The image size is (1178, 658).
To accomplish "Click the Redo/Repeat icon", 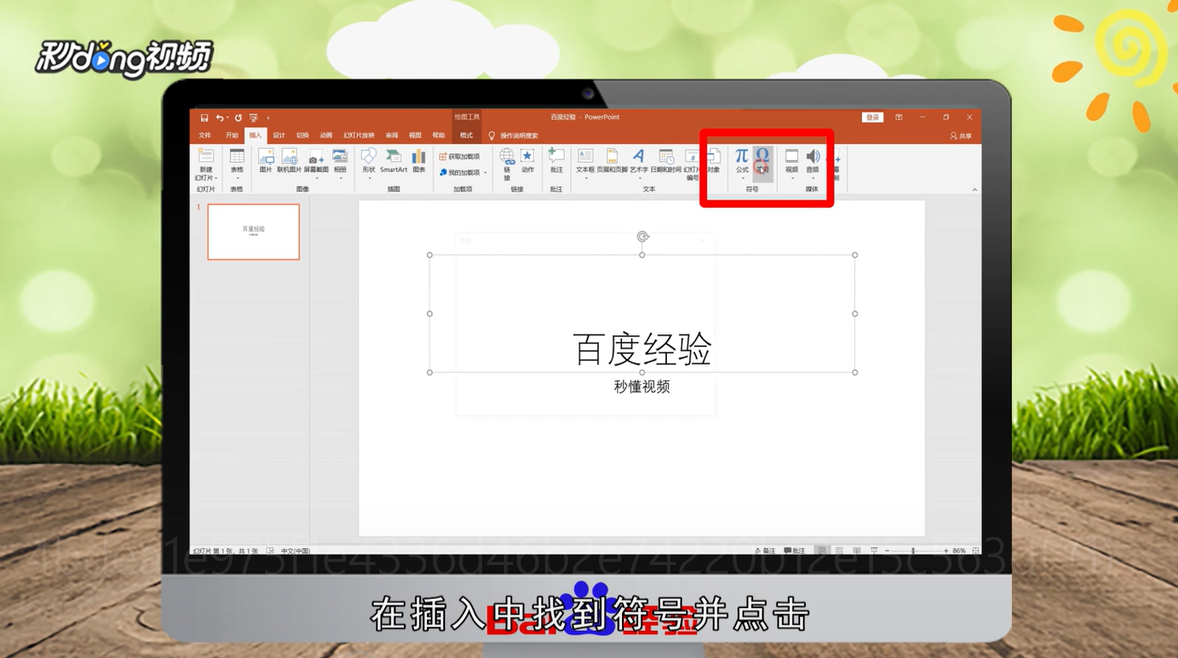I will (x=238, y=118).
